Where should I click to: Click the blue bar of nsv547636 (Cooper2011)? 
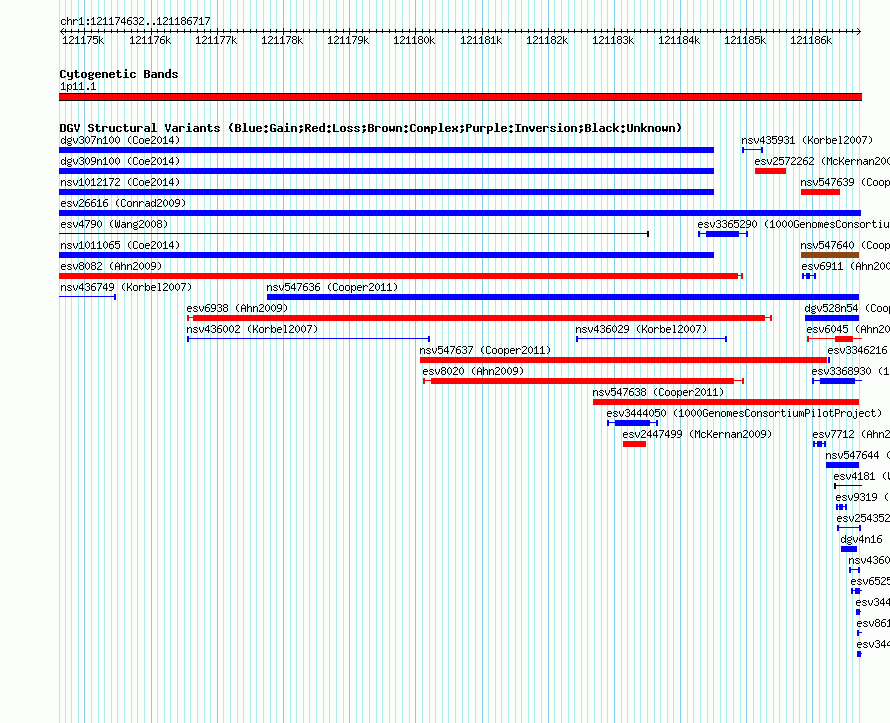[563, 297]
